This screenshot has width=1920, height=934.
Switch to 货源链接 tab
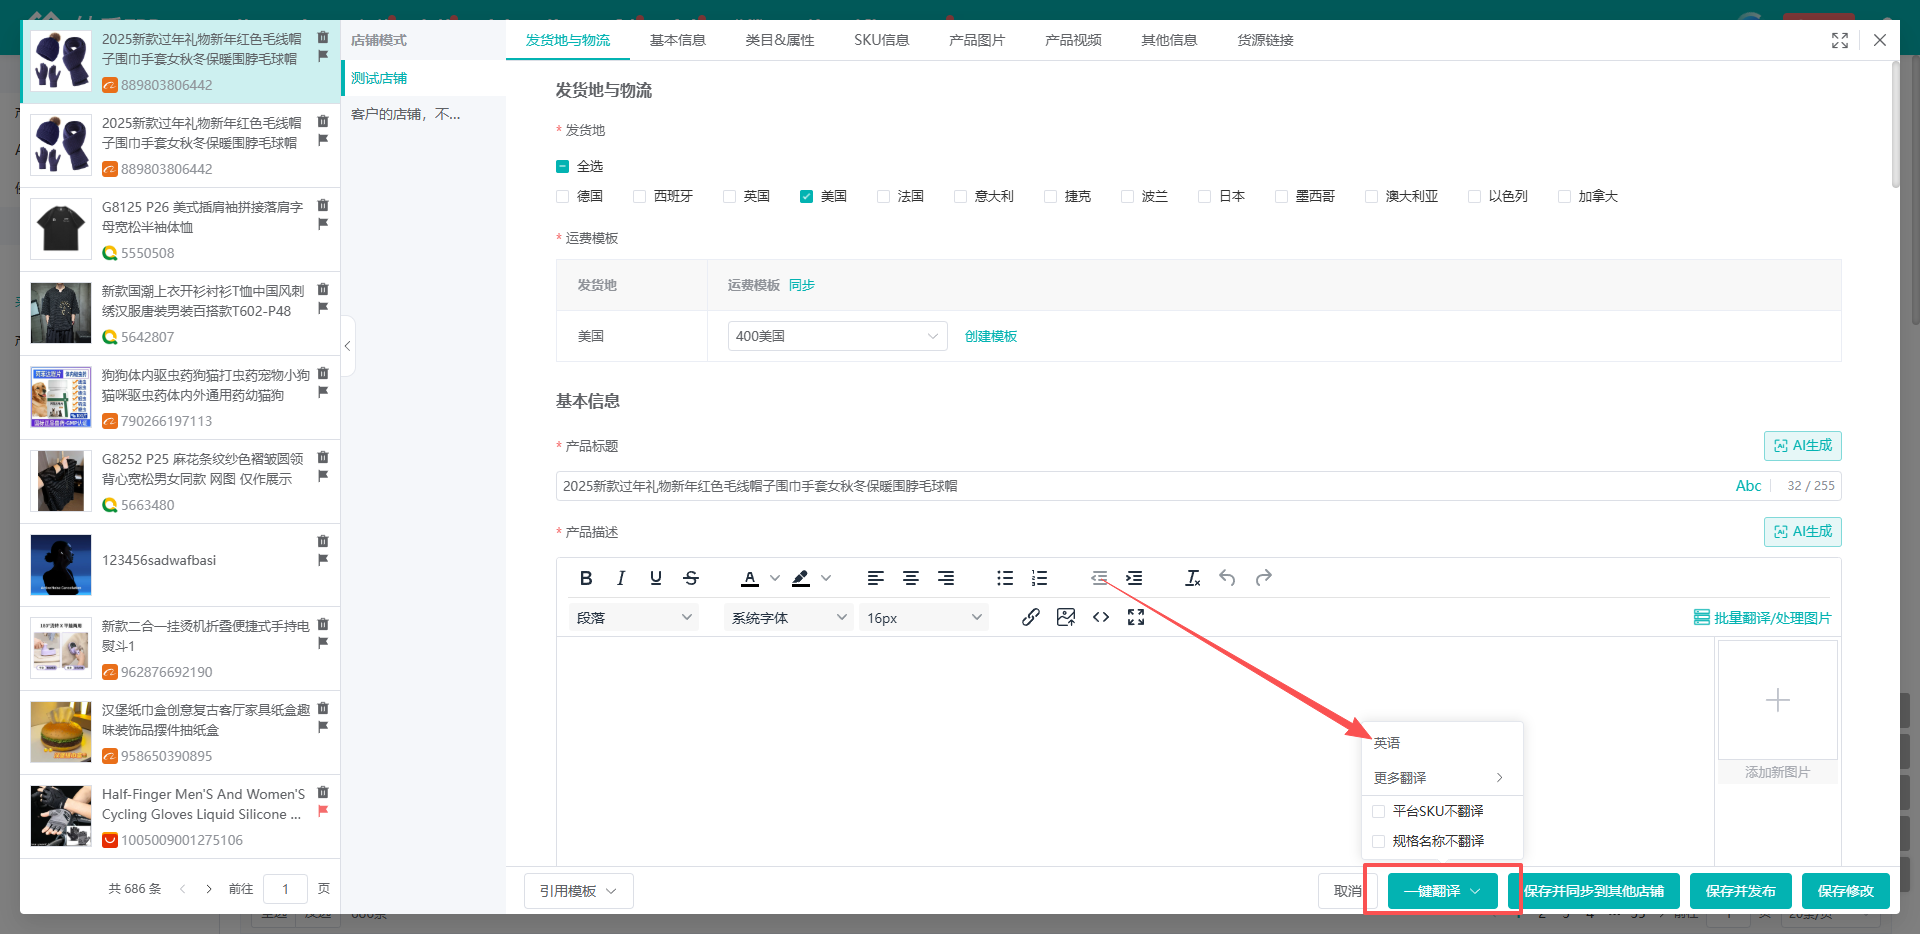(1265, 40)
